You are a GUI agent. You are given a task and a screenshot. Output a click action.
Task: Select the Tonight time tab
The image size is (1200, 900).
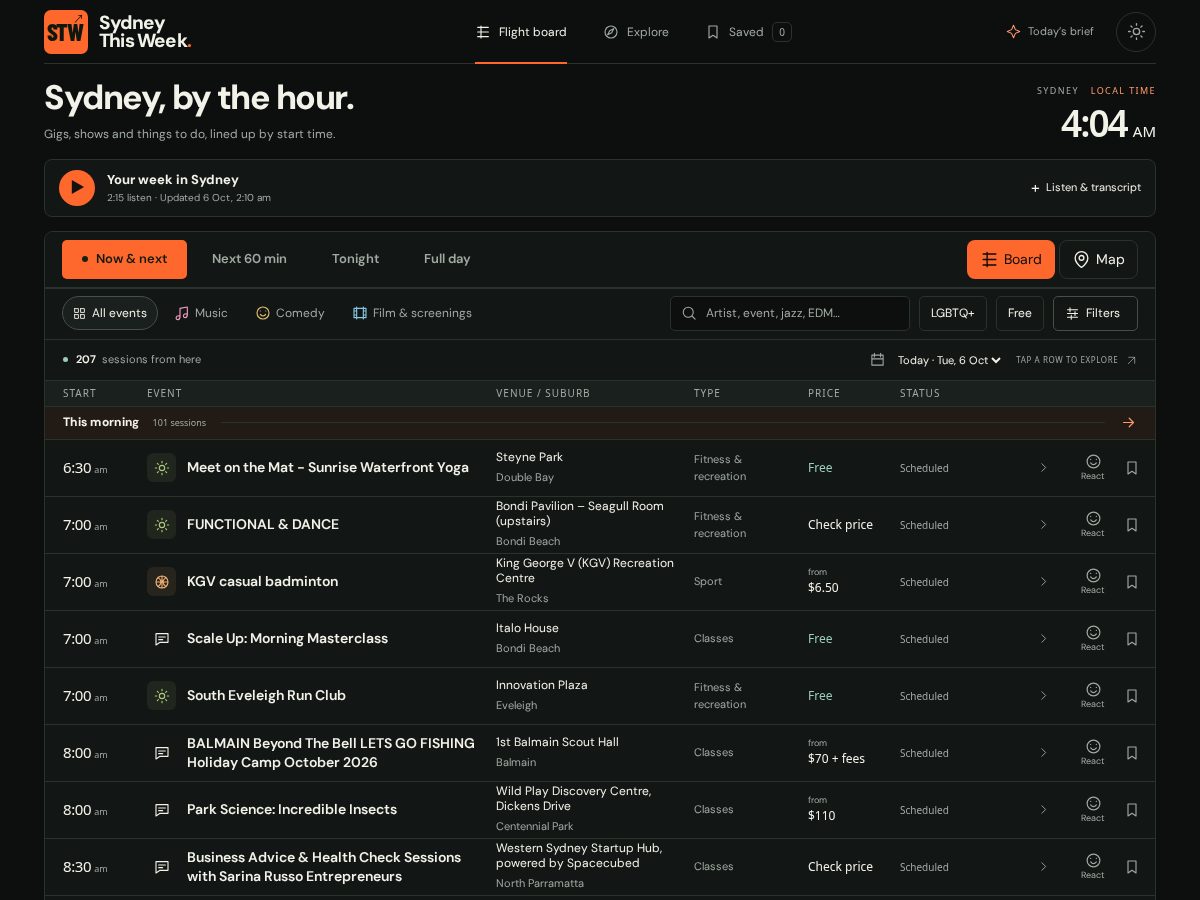(355, 259)
